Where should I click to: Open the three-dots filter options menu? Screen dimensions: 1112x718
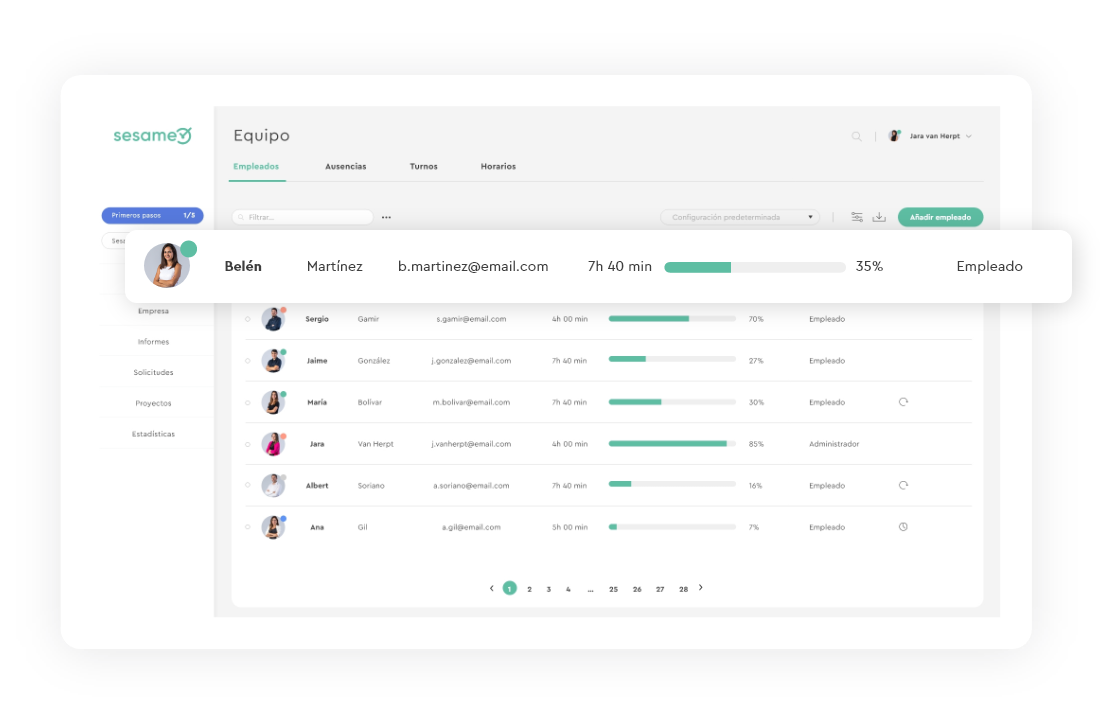(x=386, y=217)
